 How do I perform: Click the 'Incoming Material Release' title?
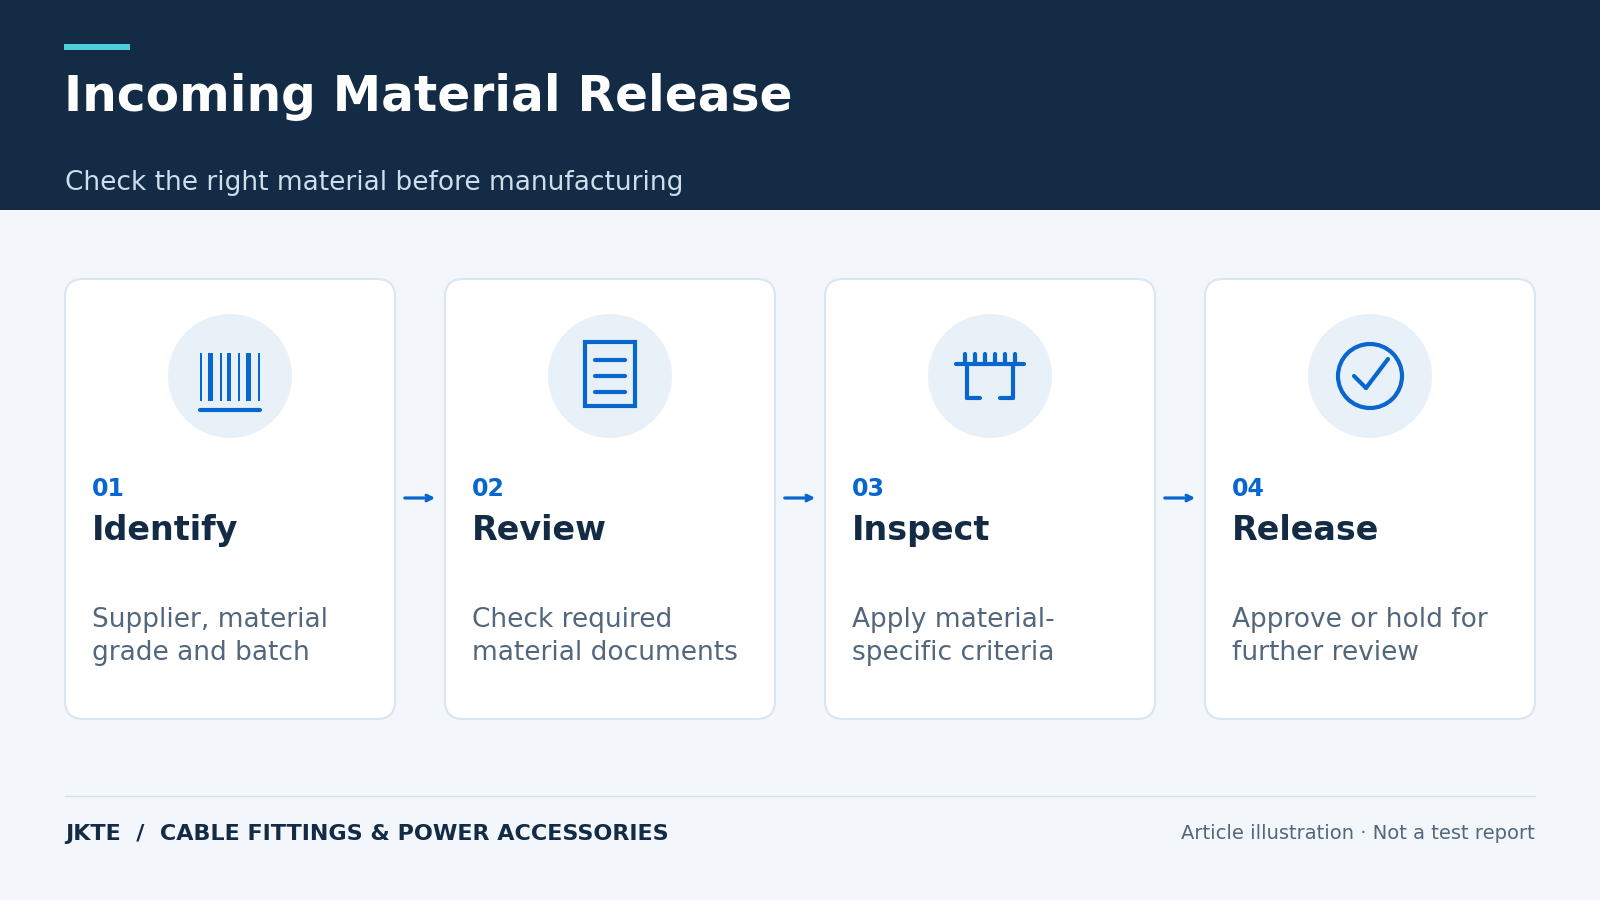(x=428, y=96)
